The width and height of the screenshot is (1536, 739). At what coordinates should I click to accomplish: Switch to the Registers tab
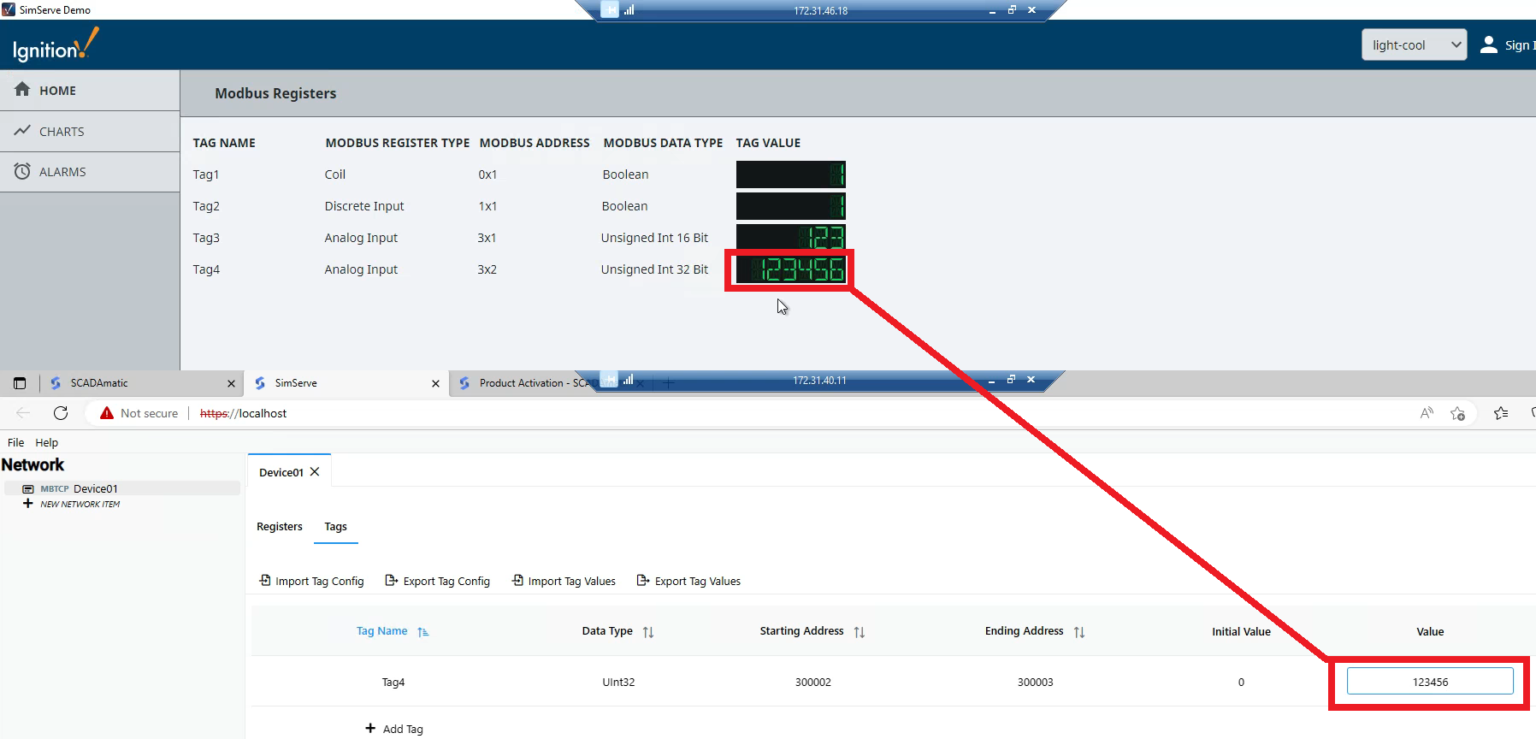click(x=279, y=527)
